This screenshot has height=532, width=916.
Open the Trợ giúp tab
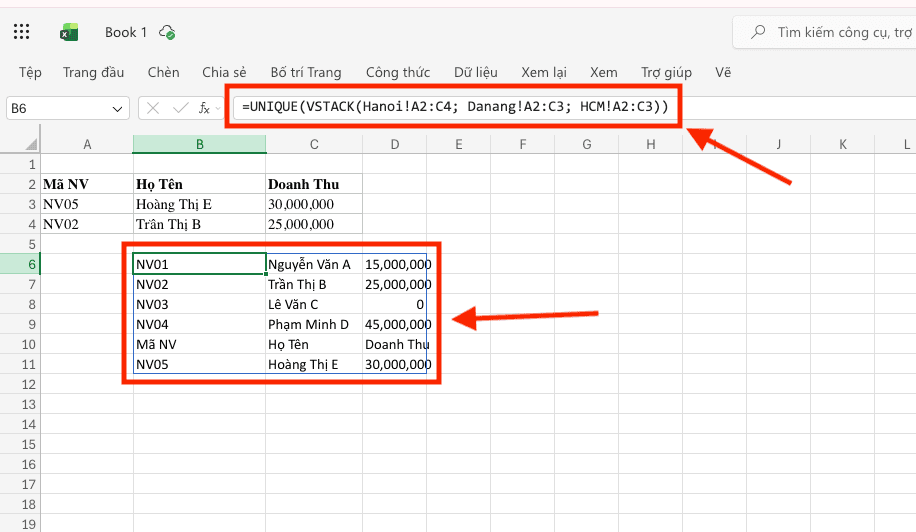click(x=666, y=72)
